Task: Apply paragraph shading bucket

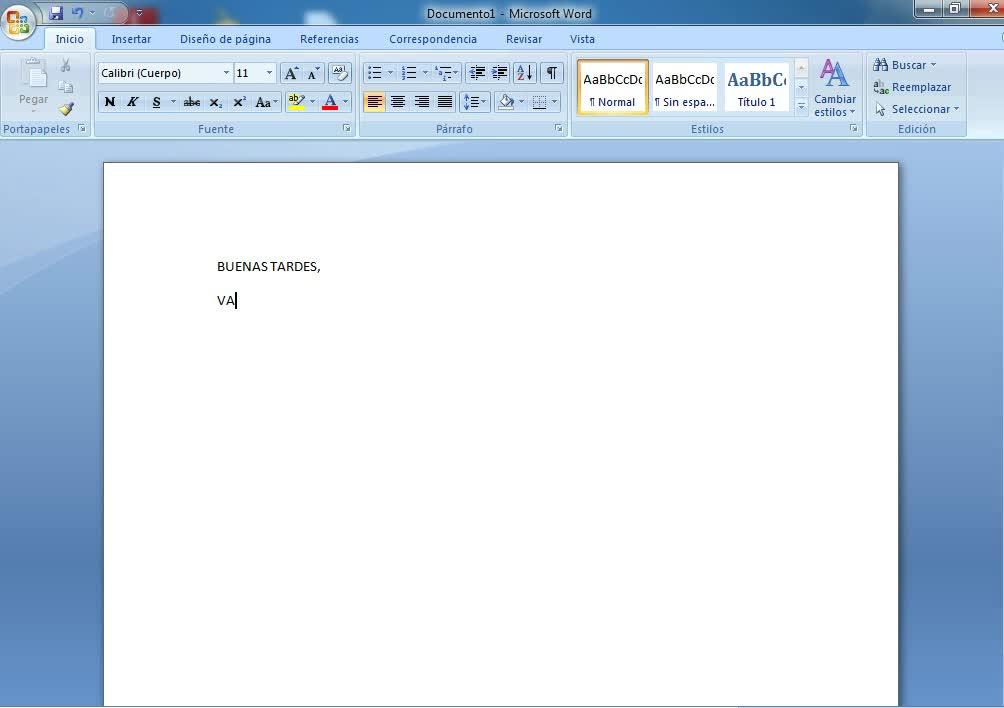Action: point(506,102)
